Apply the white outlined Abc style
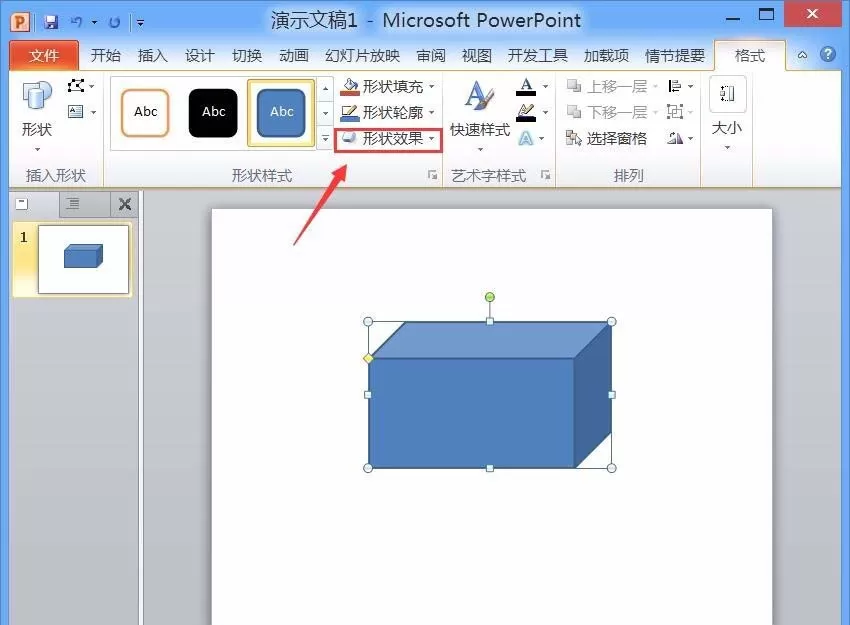Screen dimensions: 850x625 pyautogui.click(x=145, y=113)
